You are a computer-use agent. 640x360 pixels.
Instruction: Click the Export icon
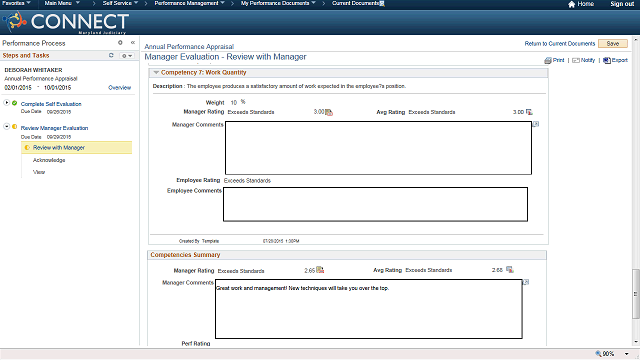tap(607, 60)
